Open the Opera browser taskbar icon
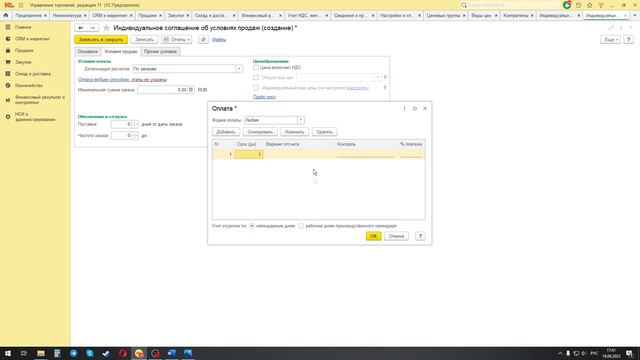Screen dimensions: 640x360 coord(122,353)
